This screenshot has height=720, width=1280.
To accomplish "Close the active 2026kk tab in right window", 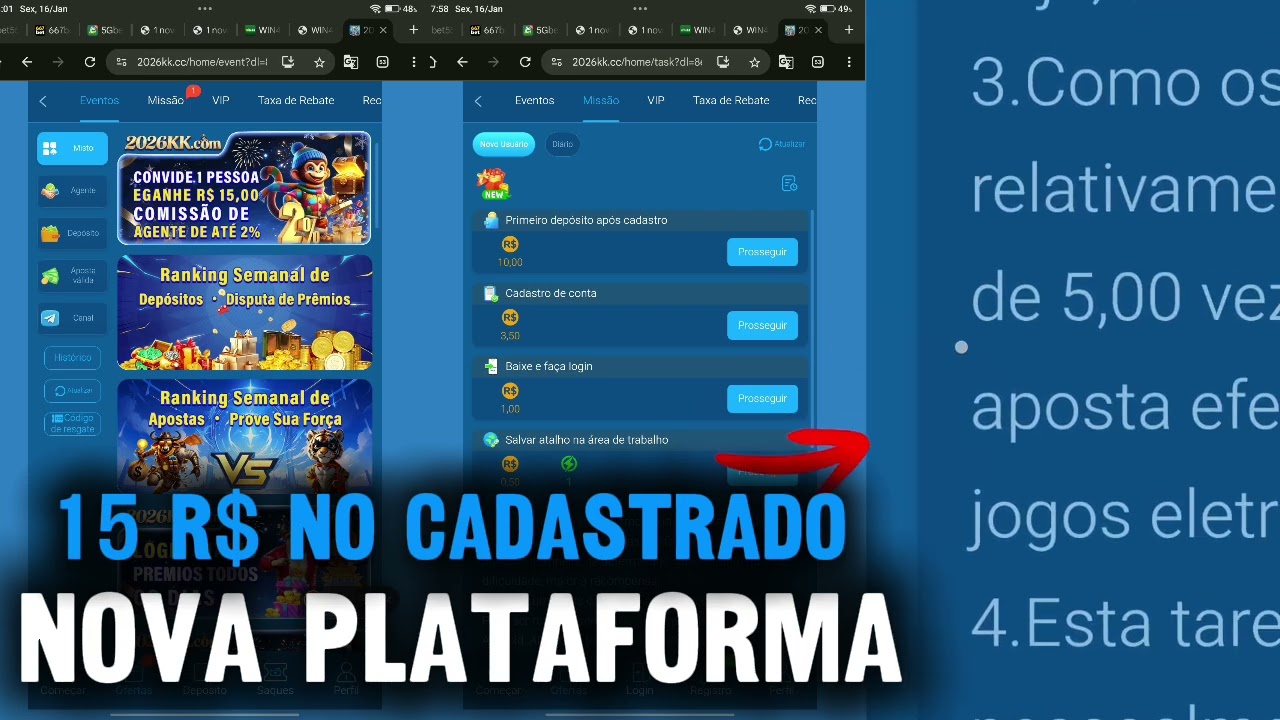I will [x=819, y=30].
